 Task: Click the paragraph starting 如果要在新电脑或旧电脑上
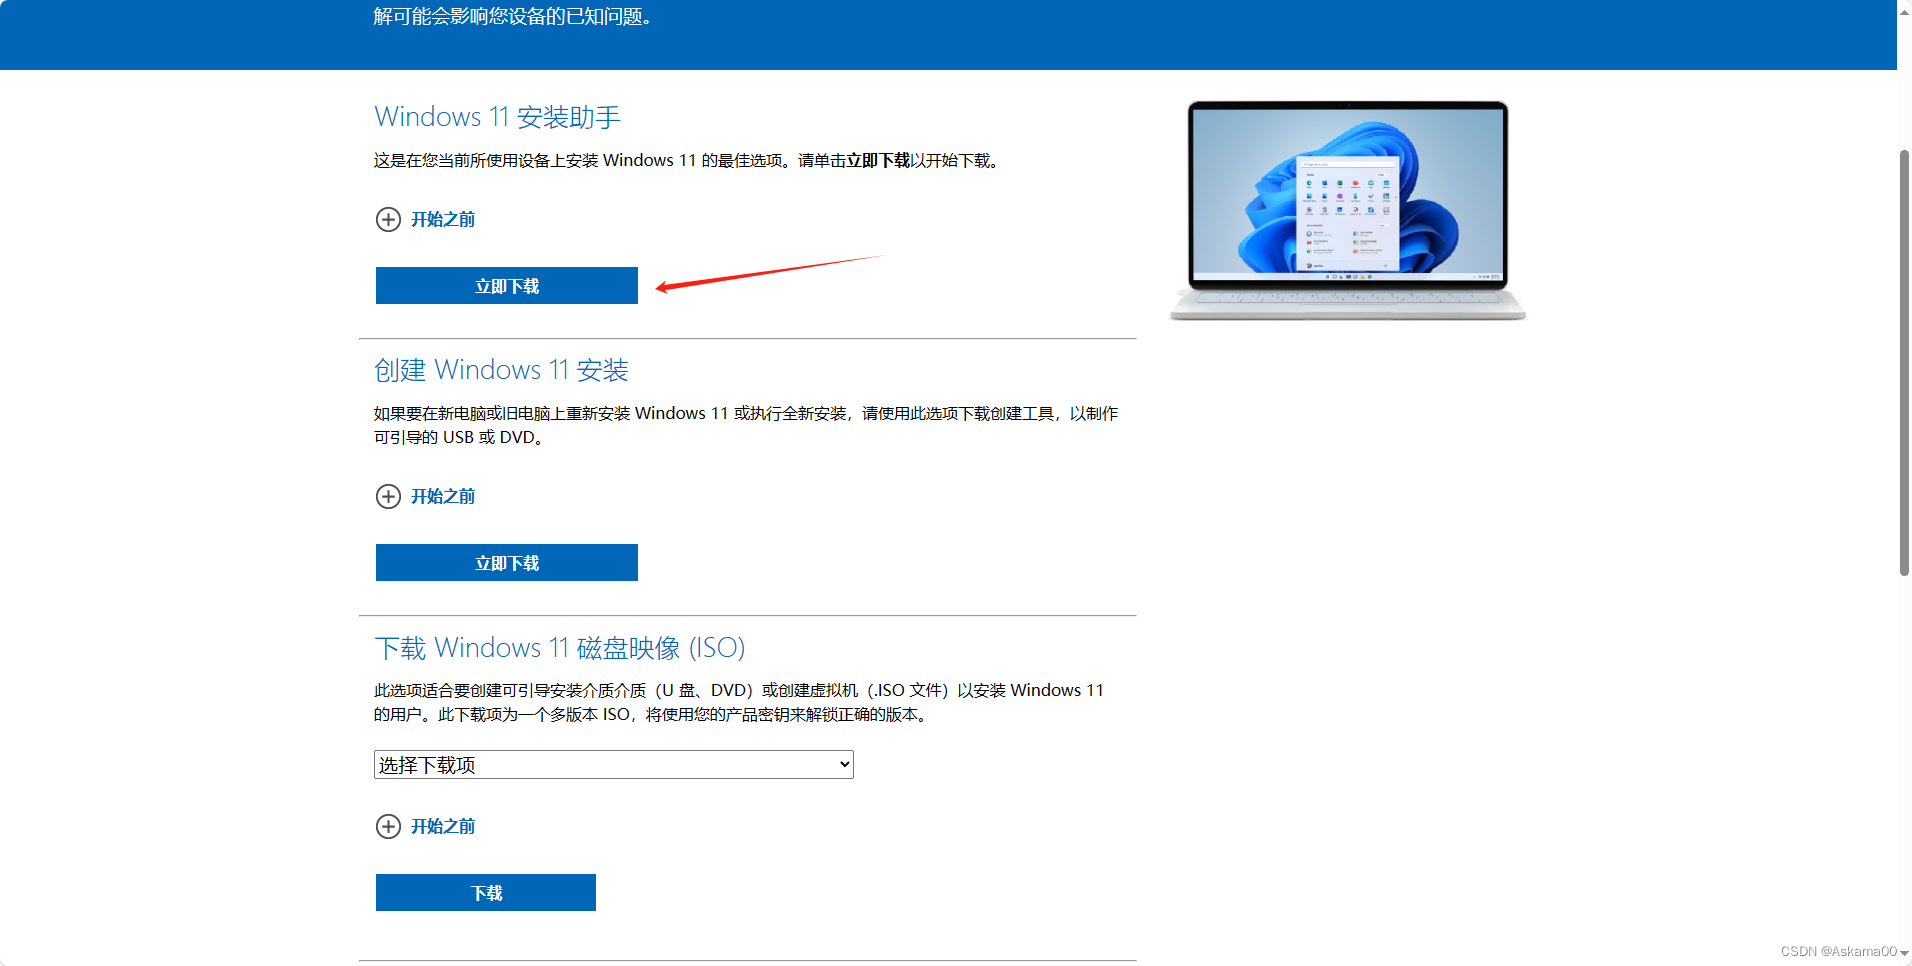[x=746, y=425]
